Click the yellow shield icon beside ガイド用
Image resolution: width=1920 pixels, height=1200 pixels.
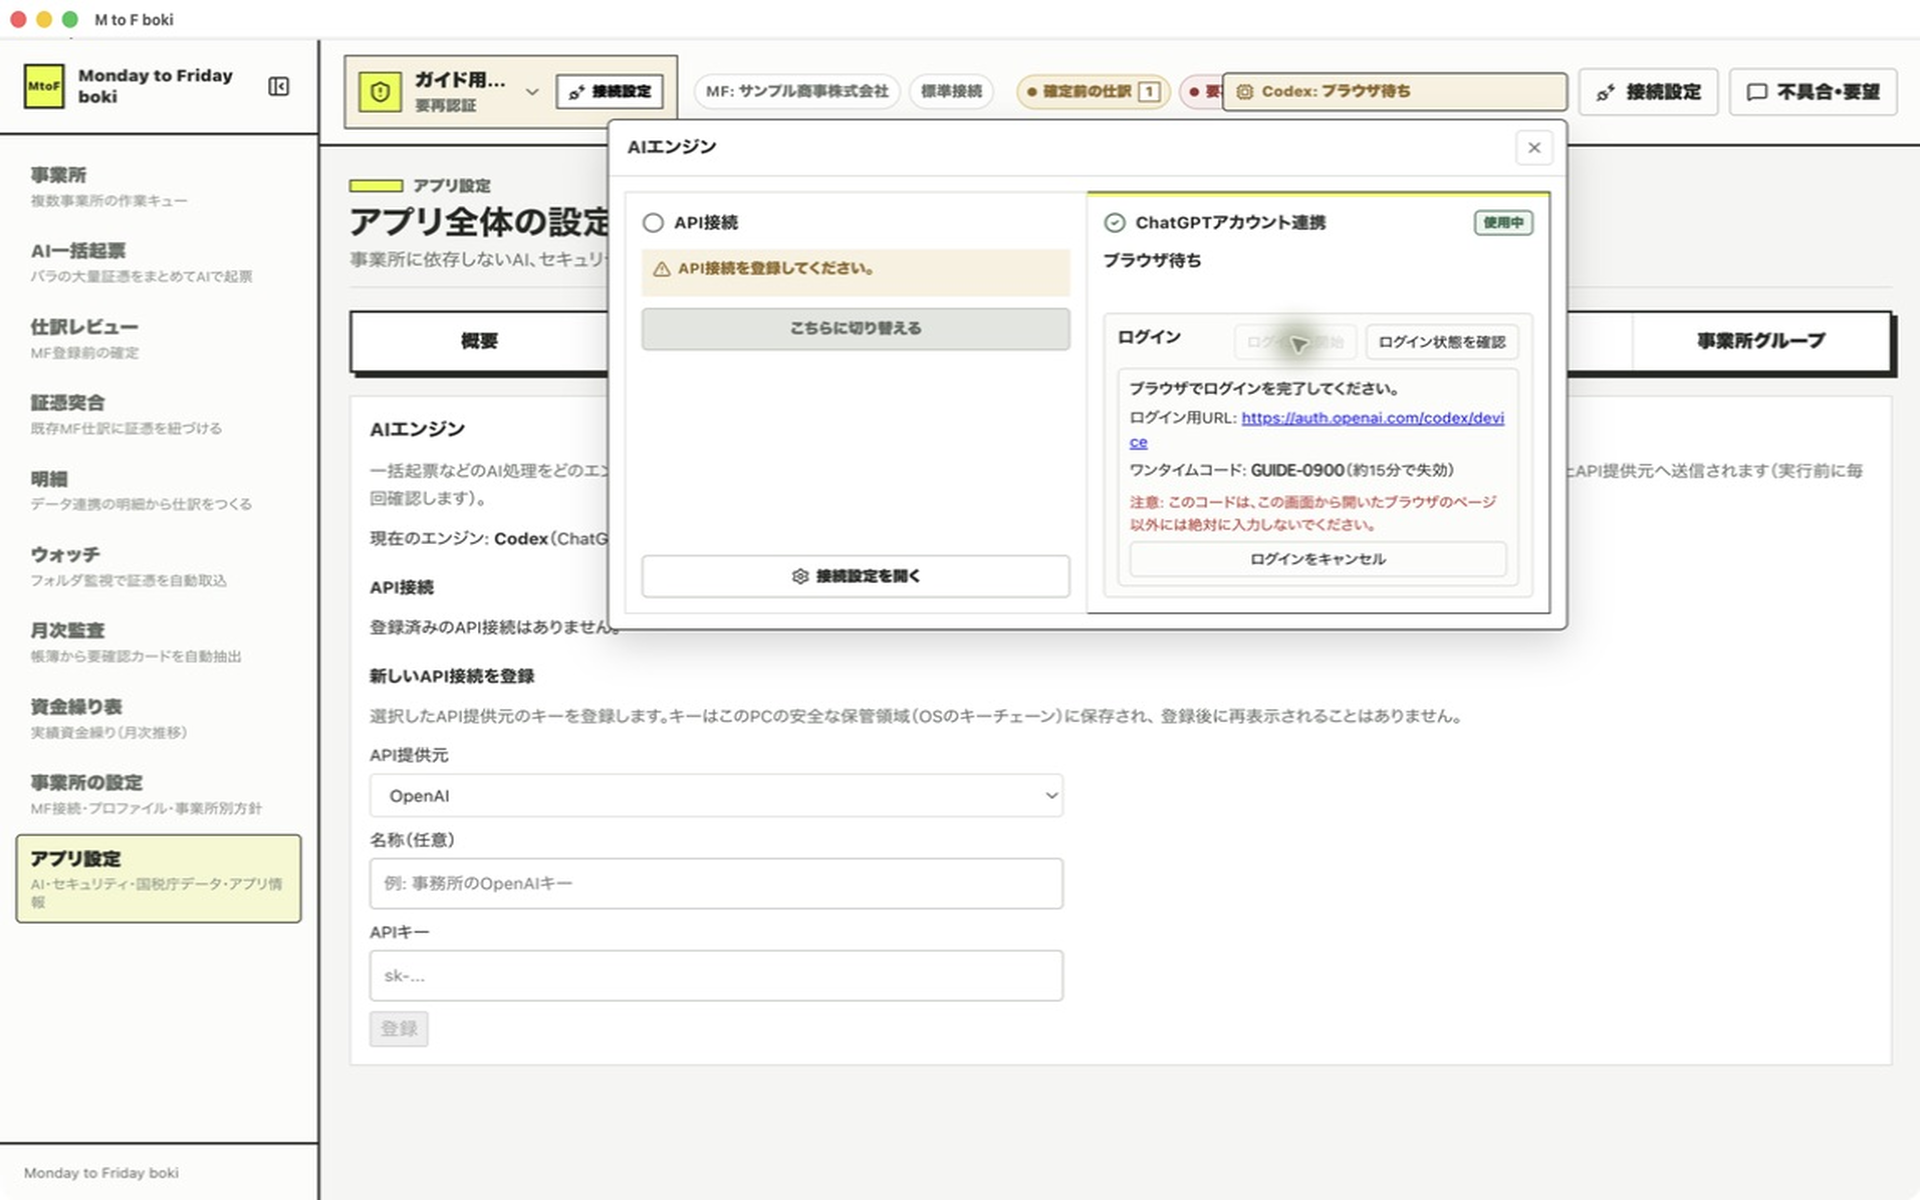(380, 92)
